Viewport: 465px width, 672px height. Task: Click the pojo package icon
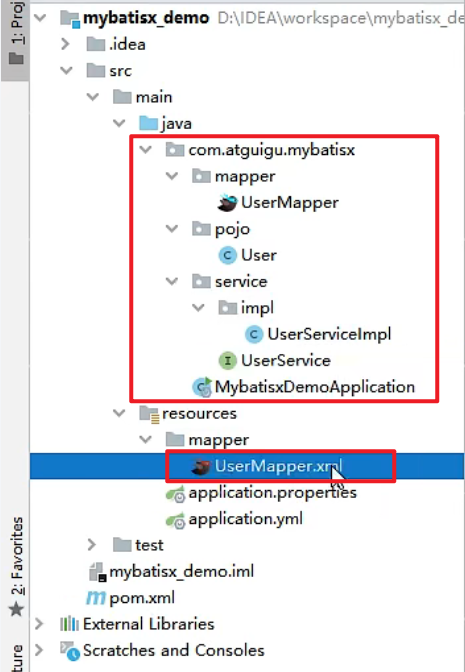point(201,229)
